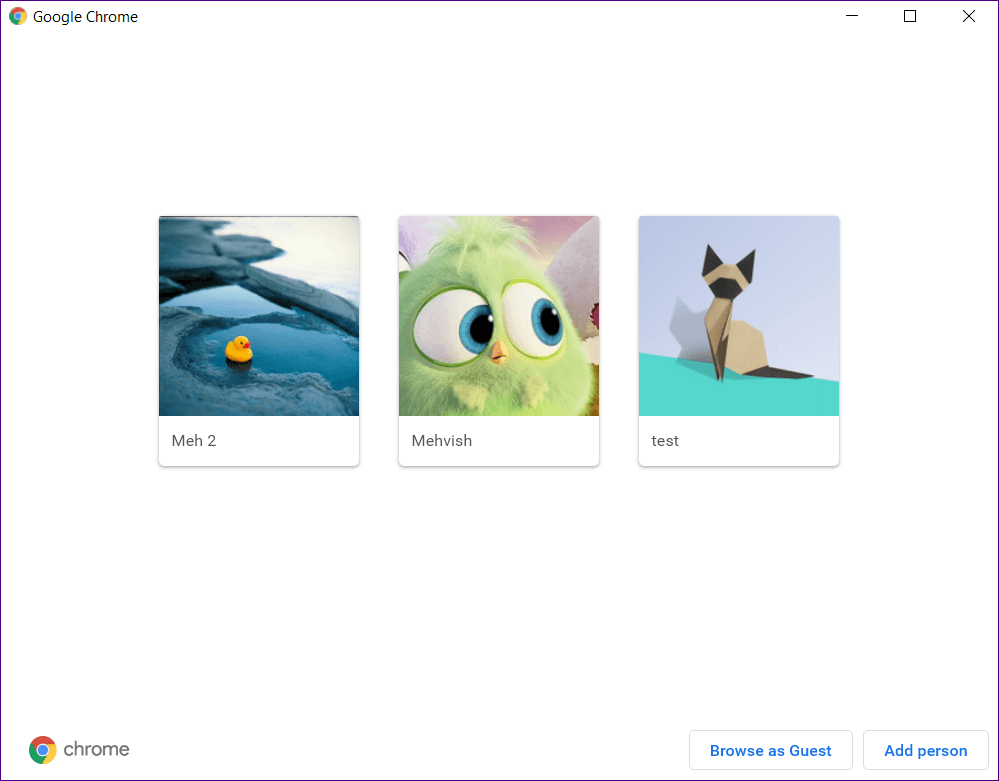
Task: Click Browse as Guest button
Action: click(770, 750)
